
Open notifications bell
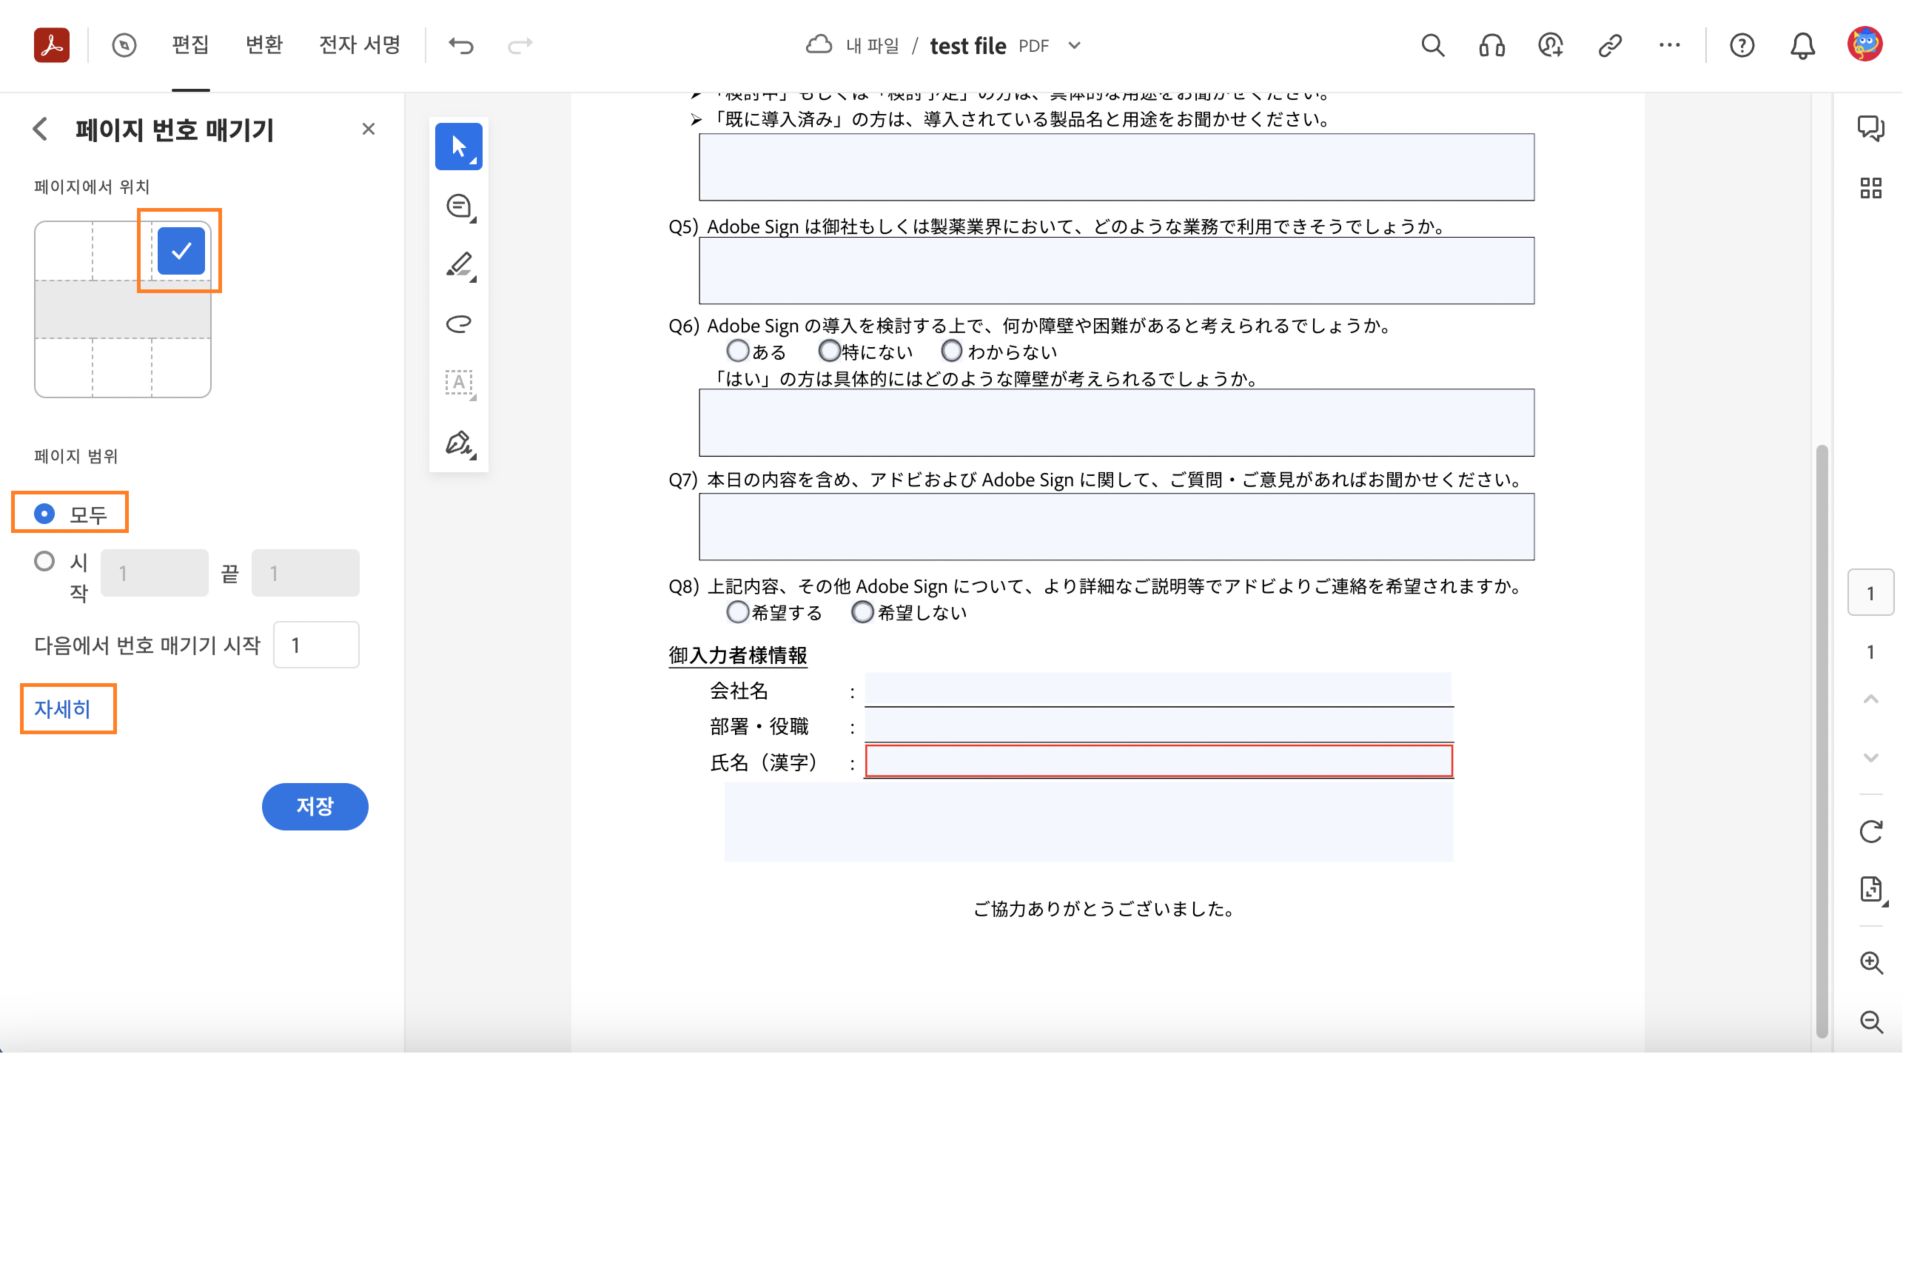(1802, 45)
